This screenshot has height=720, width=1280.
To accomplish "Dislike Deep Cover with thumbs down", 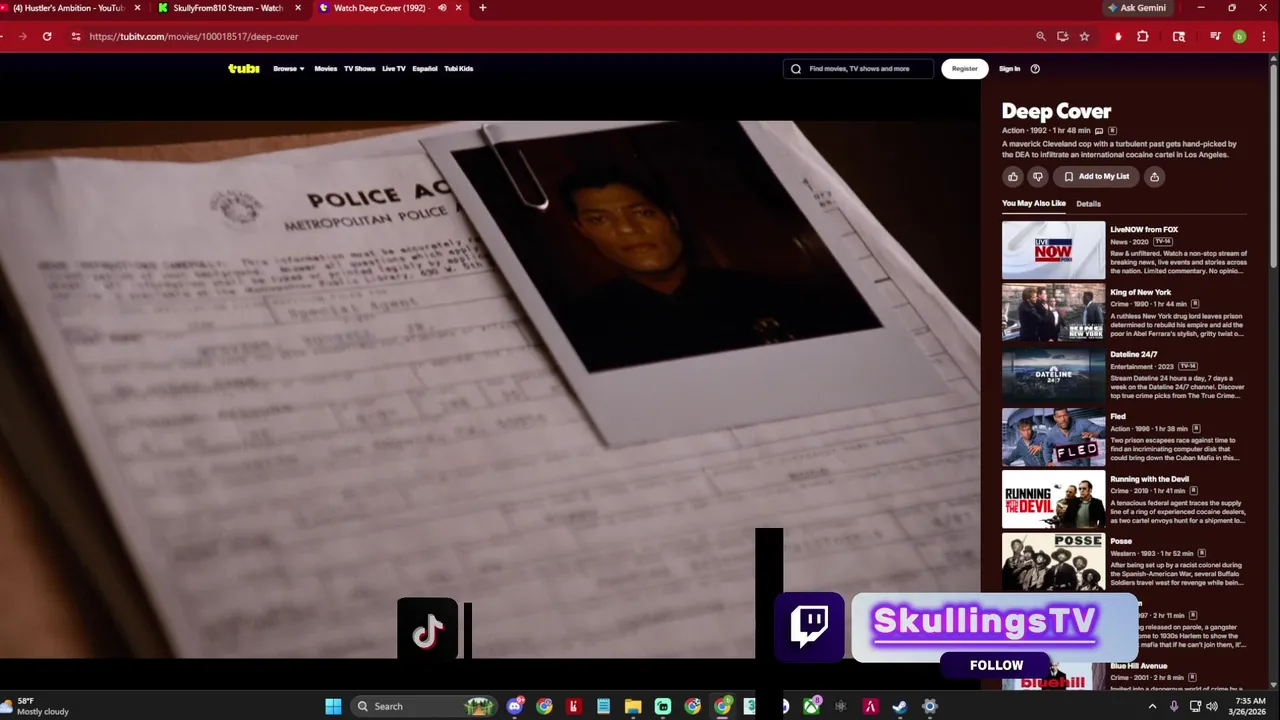I will 1038,177.
